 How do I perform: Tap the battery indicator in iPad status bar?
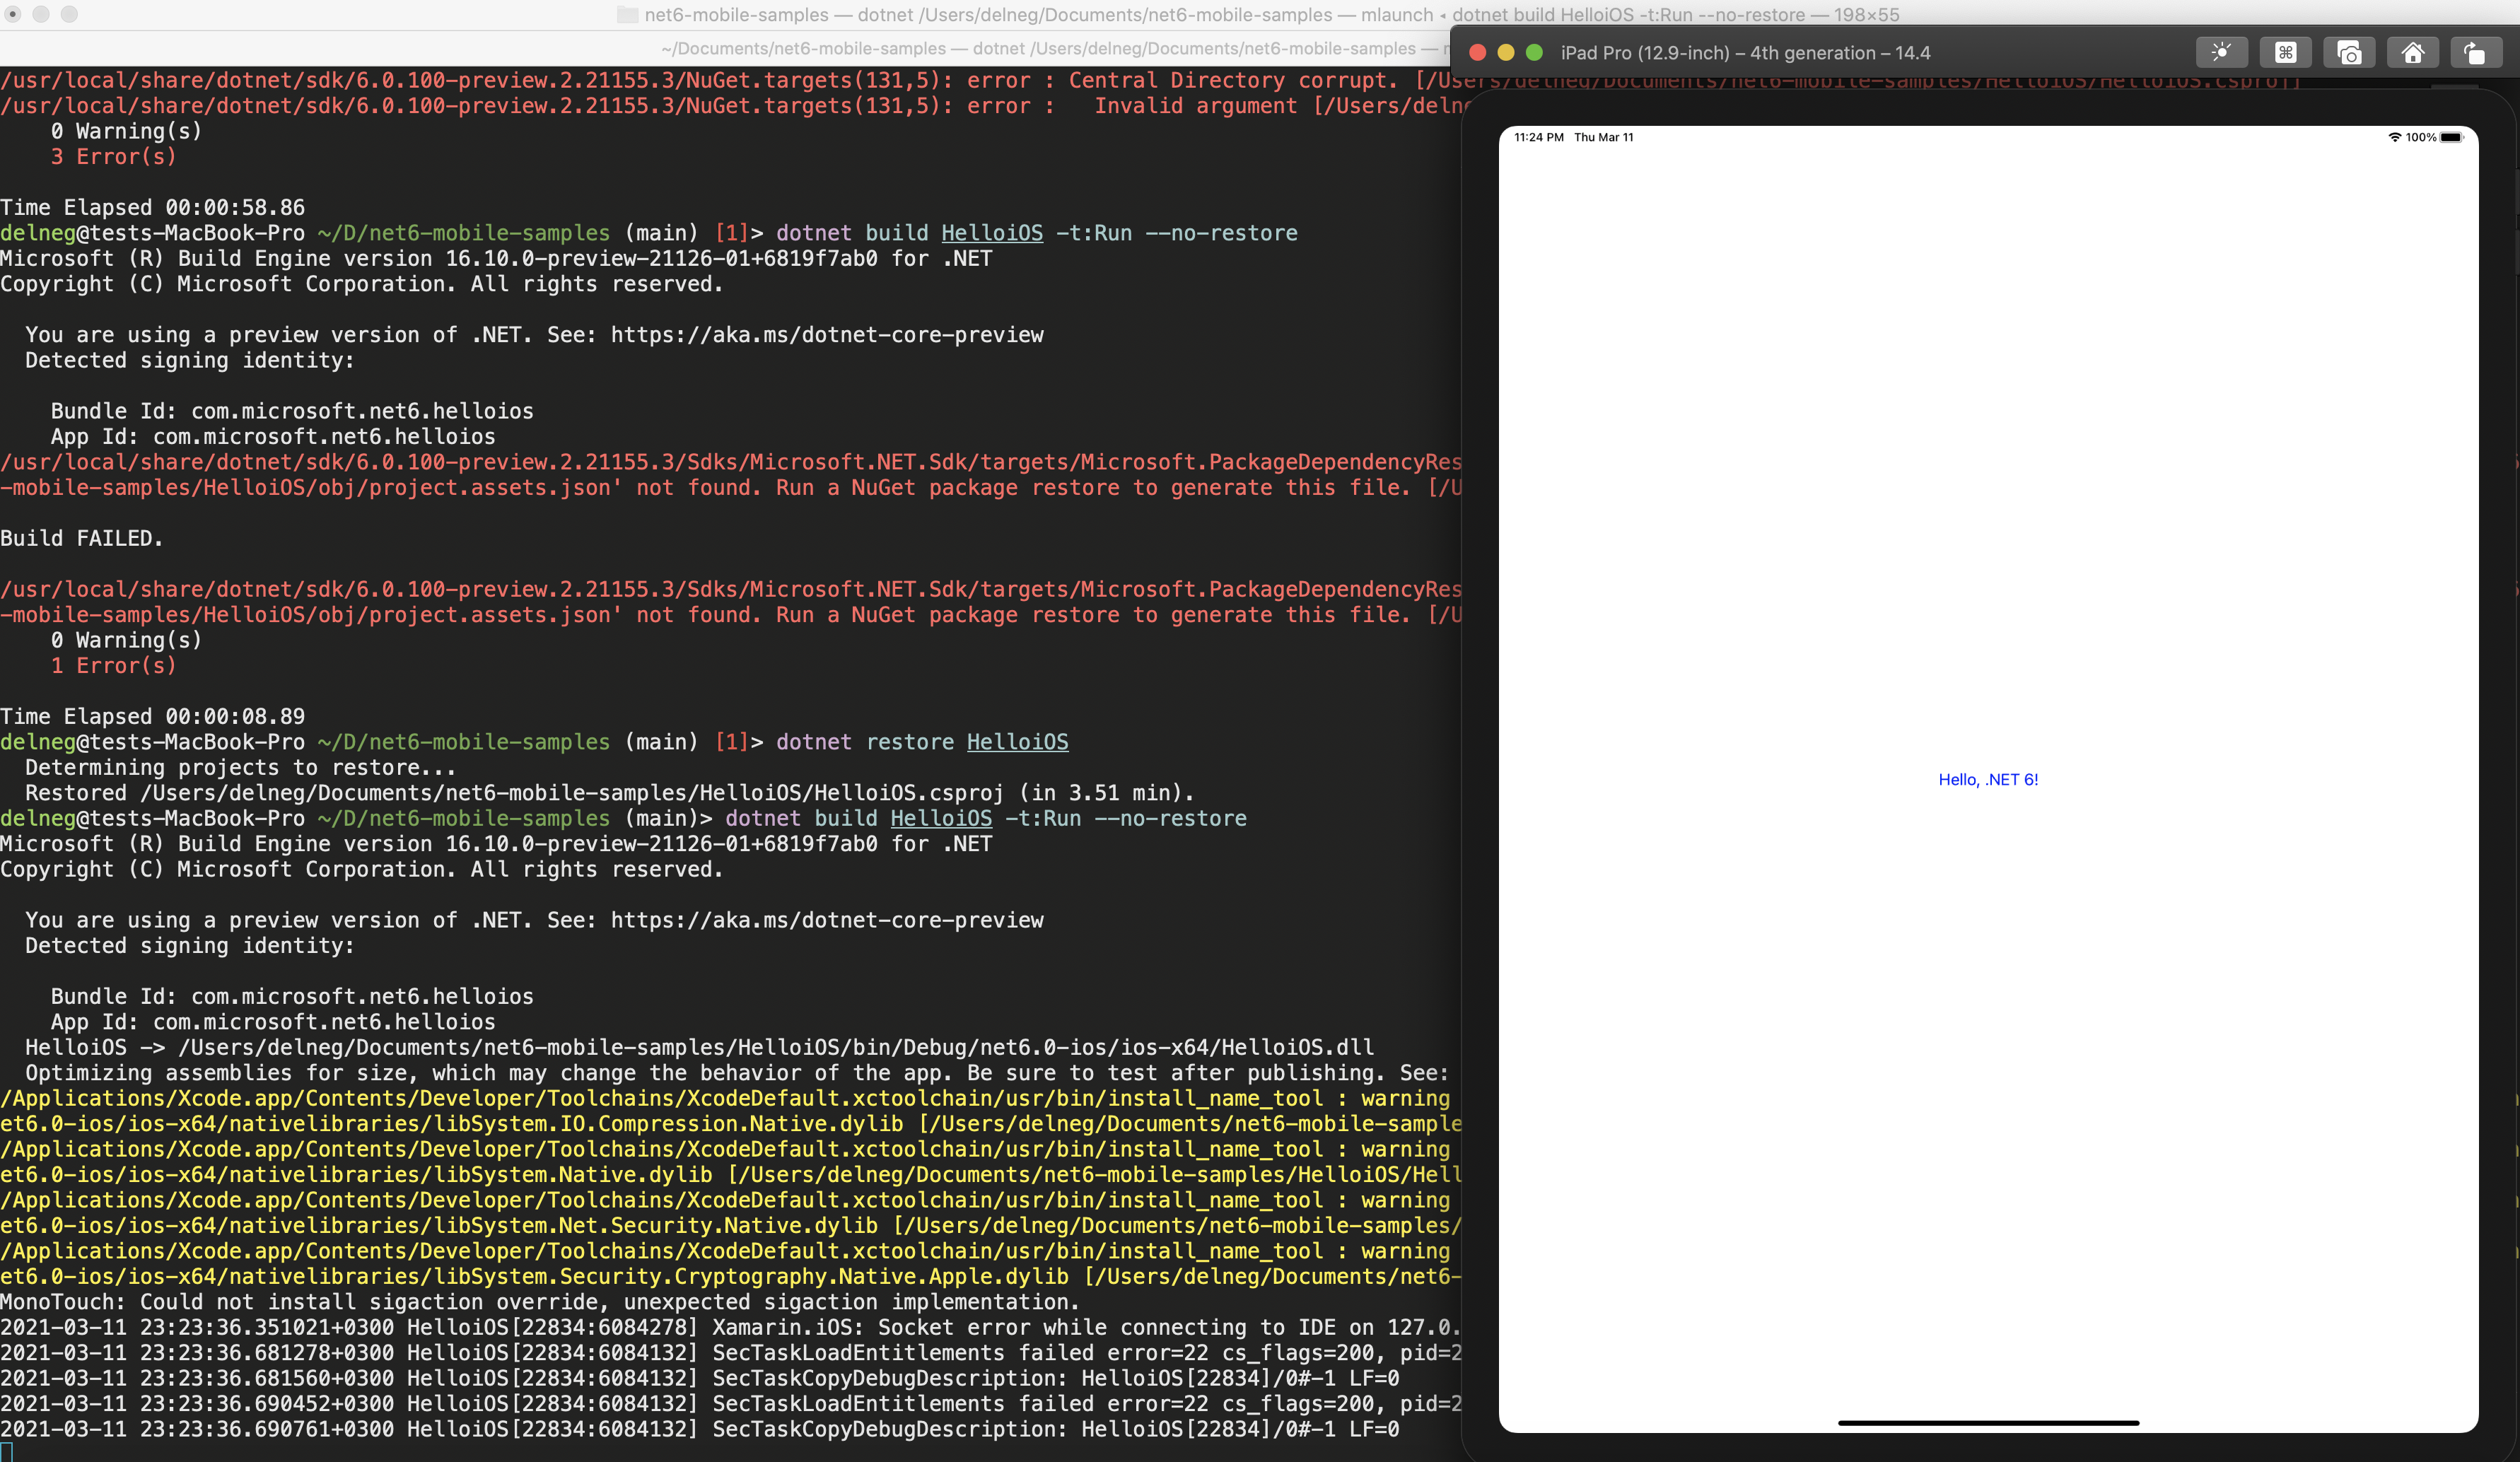point(2451,137)
